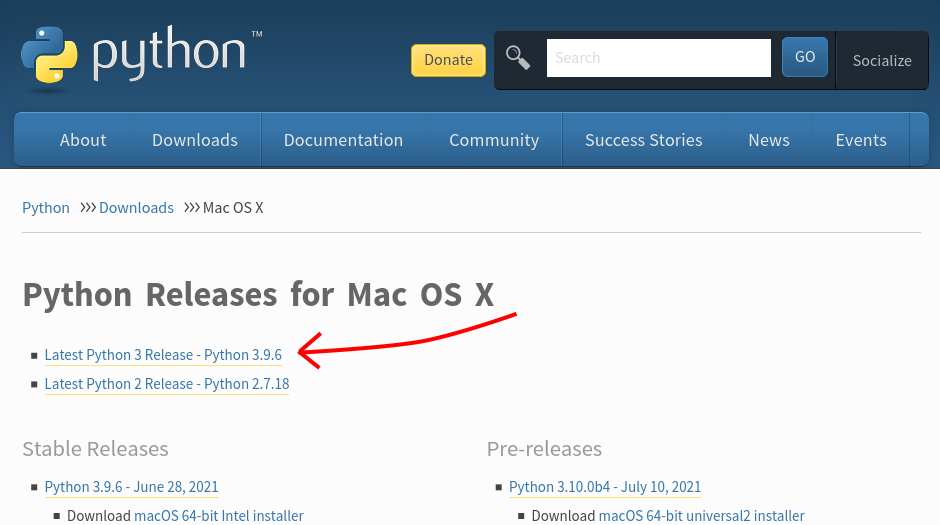Open Latest Python 3 Release - Python 3.9.6

click(163, 355)
